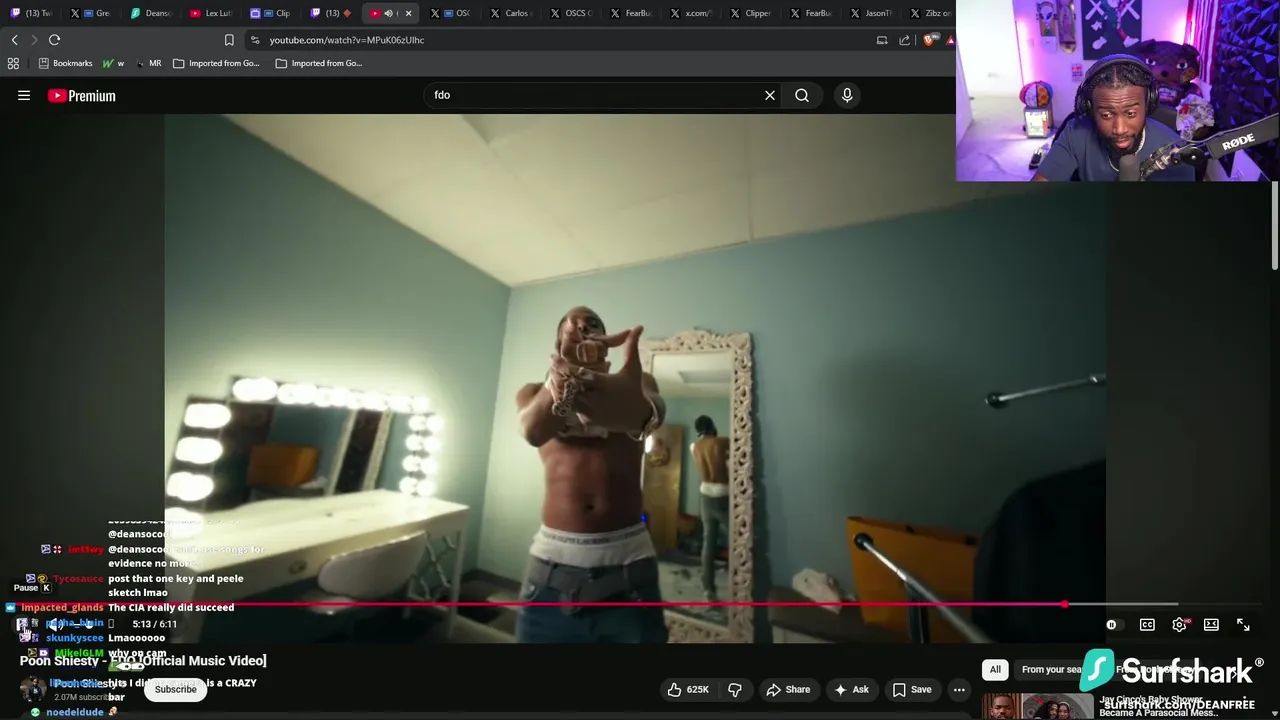
Task: Open the Jay Cinco's Baby Shower video thumbnail
Action: point(1037,706)
